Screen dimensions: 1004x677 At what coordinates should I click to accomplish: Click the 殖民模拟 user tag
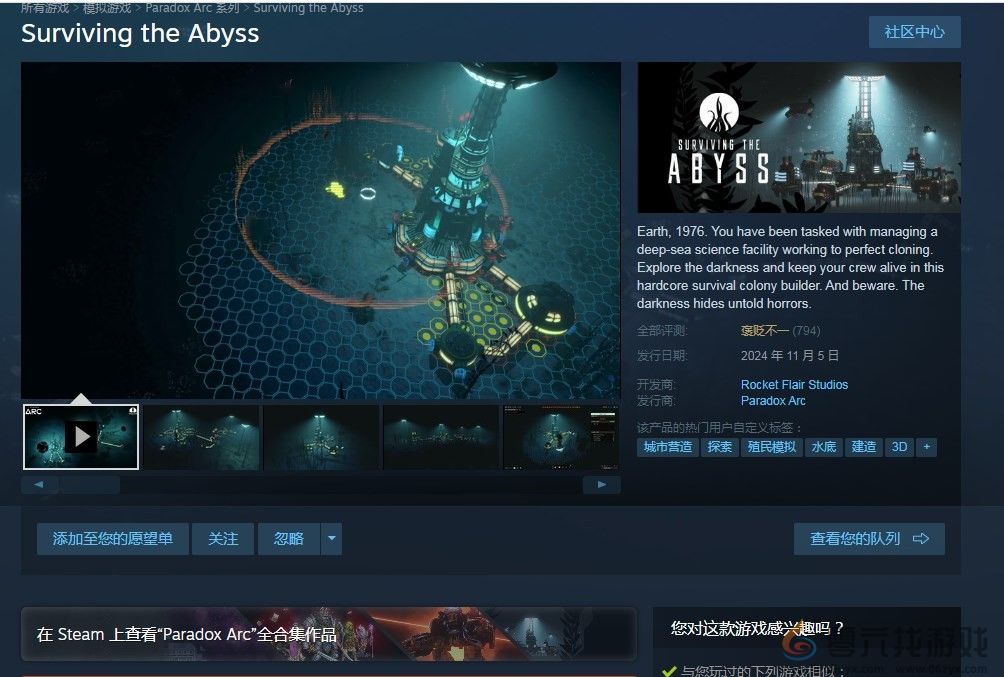coord(775,447)
